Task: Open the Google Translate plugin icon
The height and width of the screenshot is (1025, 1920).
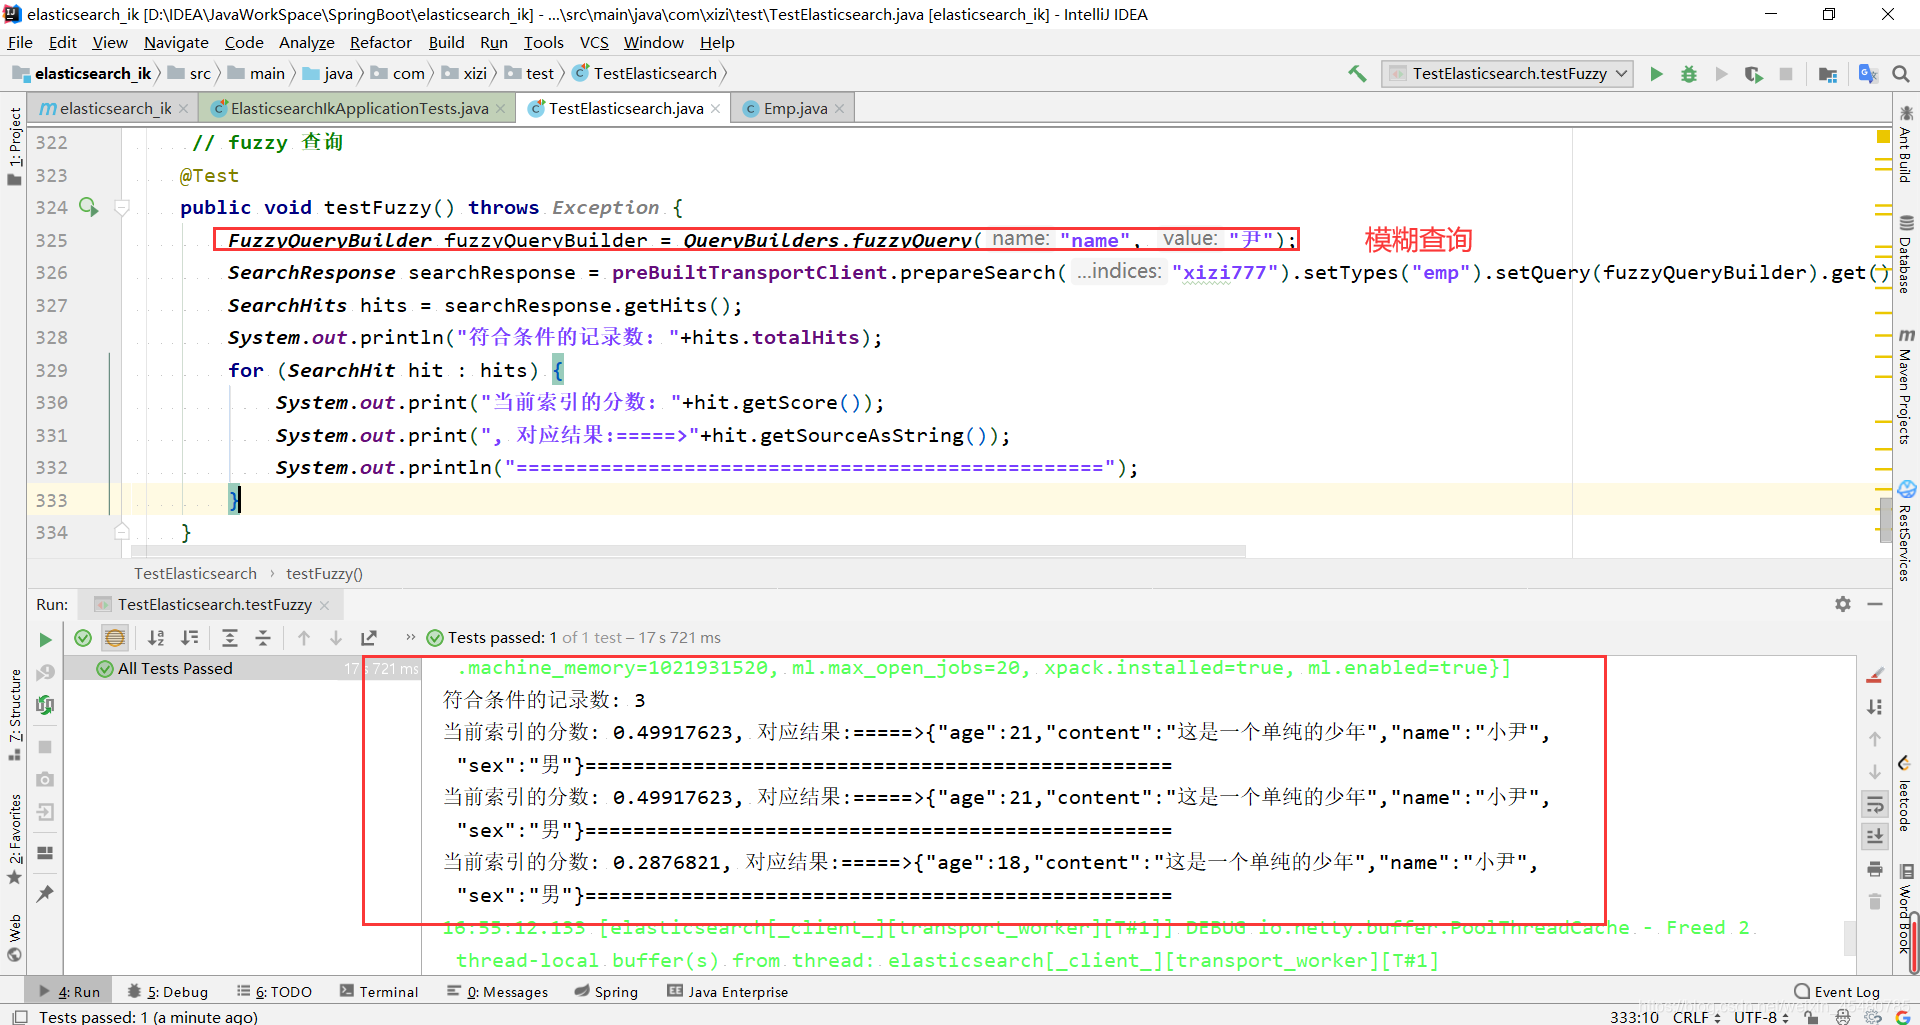Action: pyautogui.click(x=1867, y=73)
